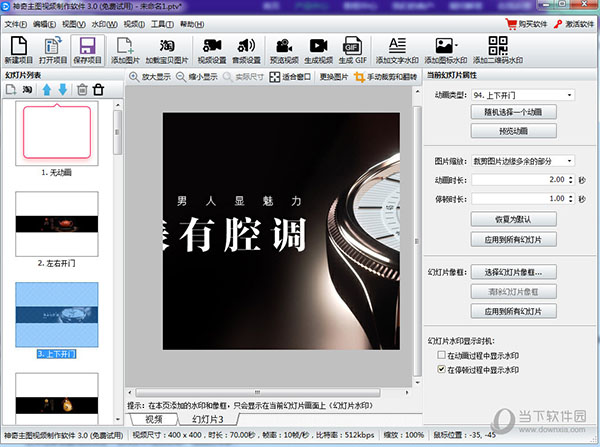Enable 在动画过程中显示水印 checkbox

pos(441,355)
